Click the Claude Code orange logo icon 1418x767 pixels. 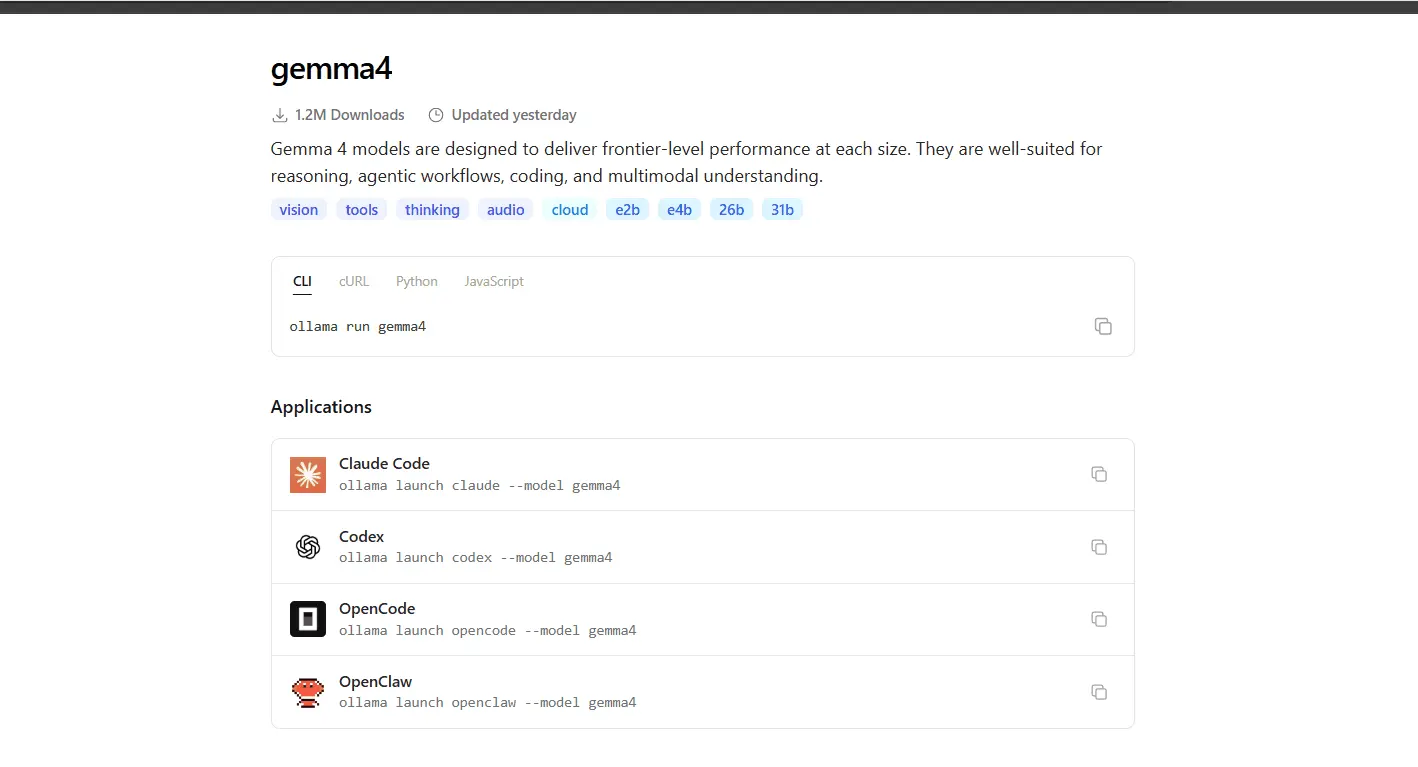[x=308, y=475]
